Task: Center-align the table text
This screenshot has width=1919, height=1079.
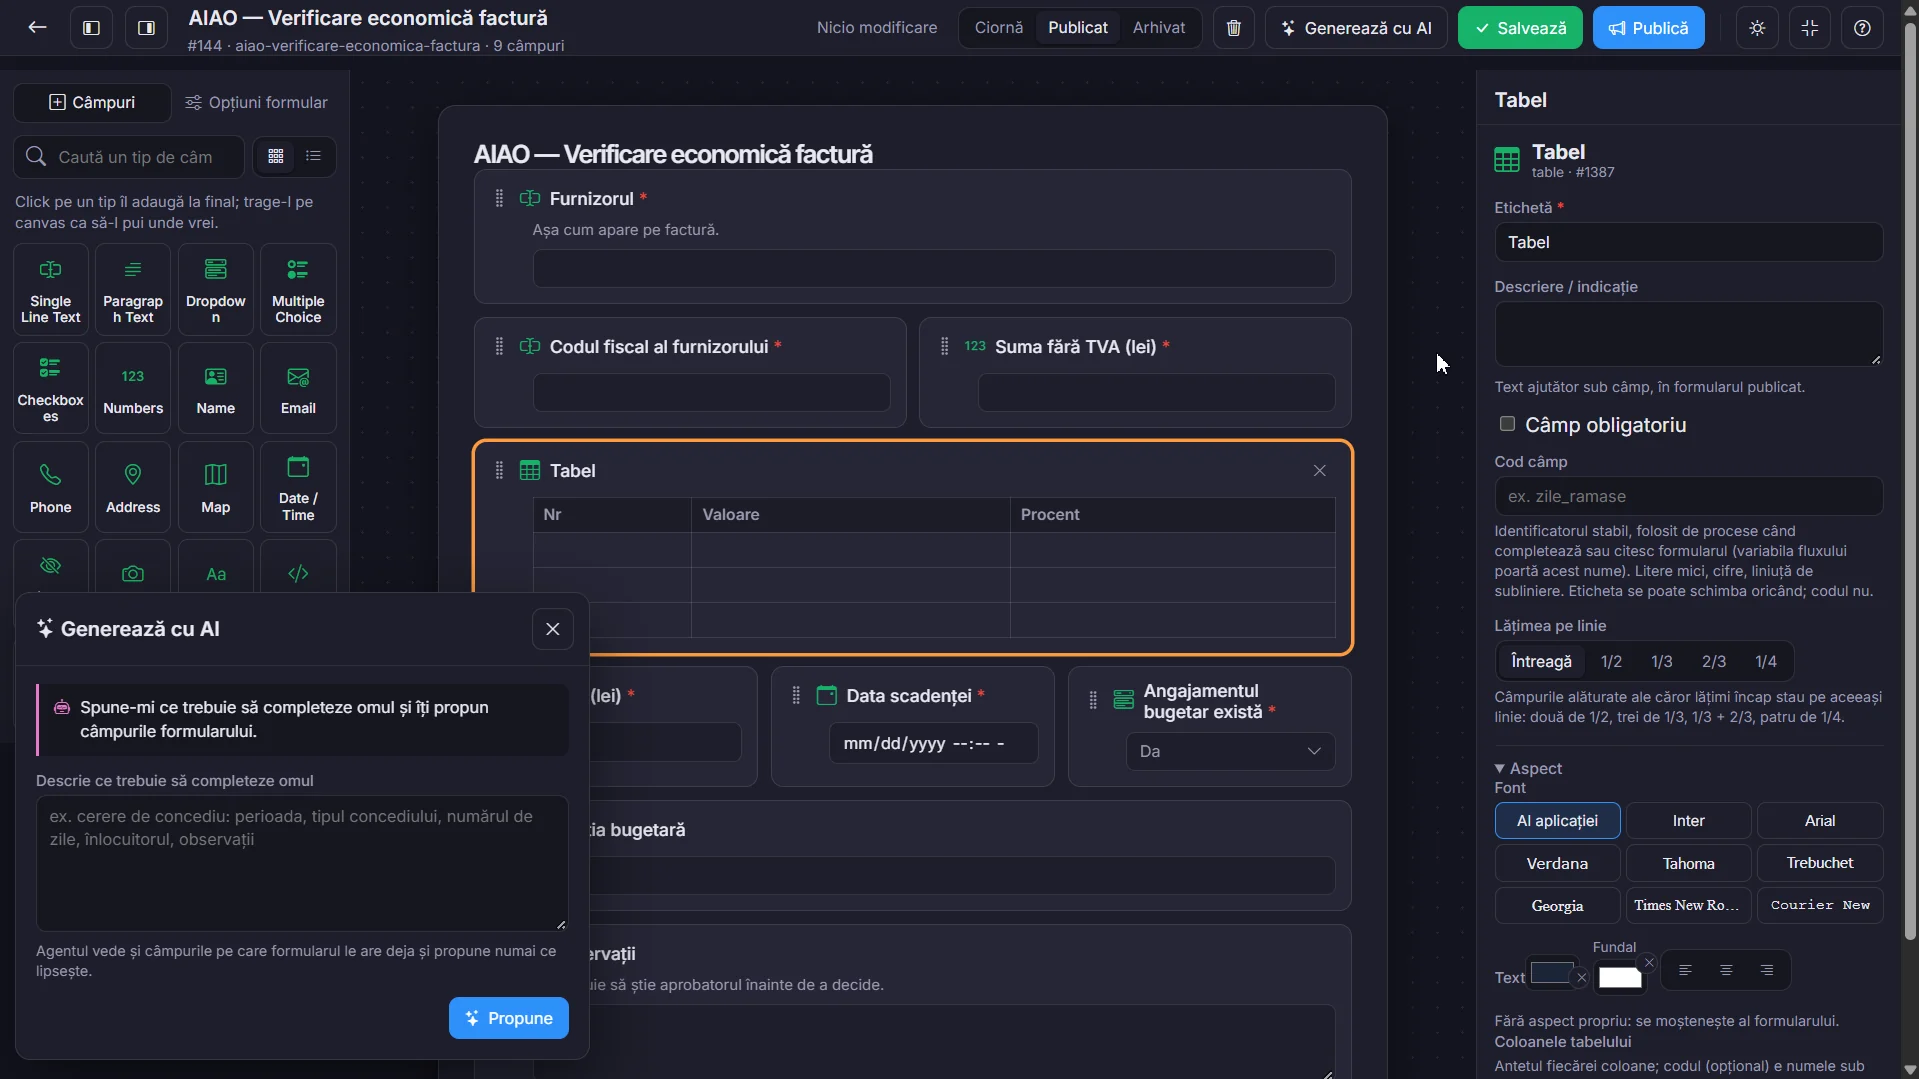Action: [x=1725, y=971]
